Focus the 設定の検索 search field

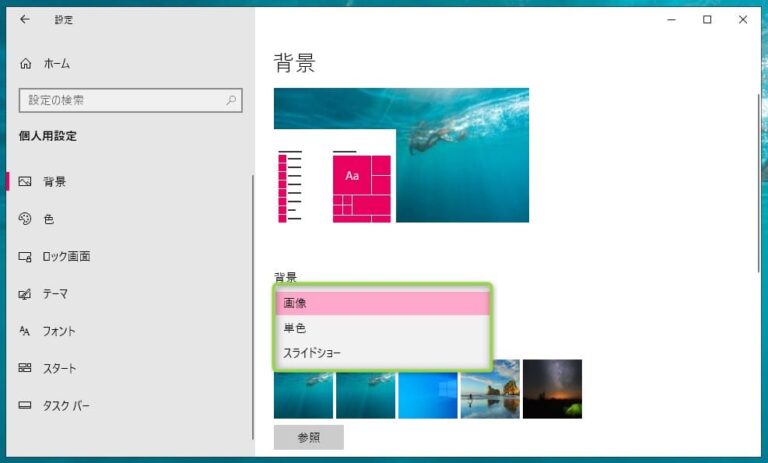[131, 100]
